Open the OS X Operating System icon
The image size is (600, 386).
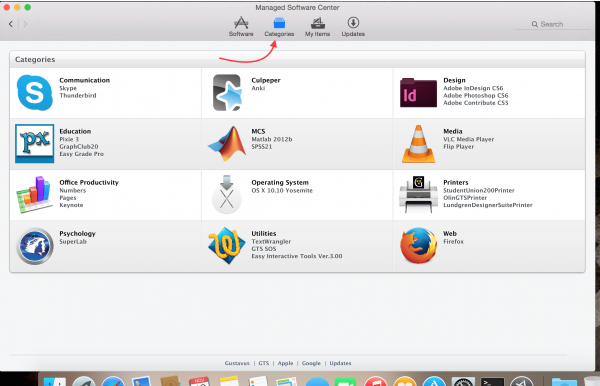click(227, 194)
